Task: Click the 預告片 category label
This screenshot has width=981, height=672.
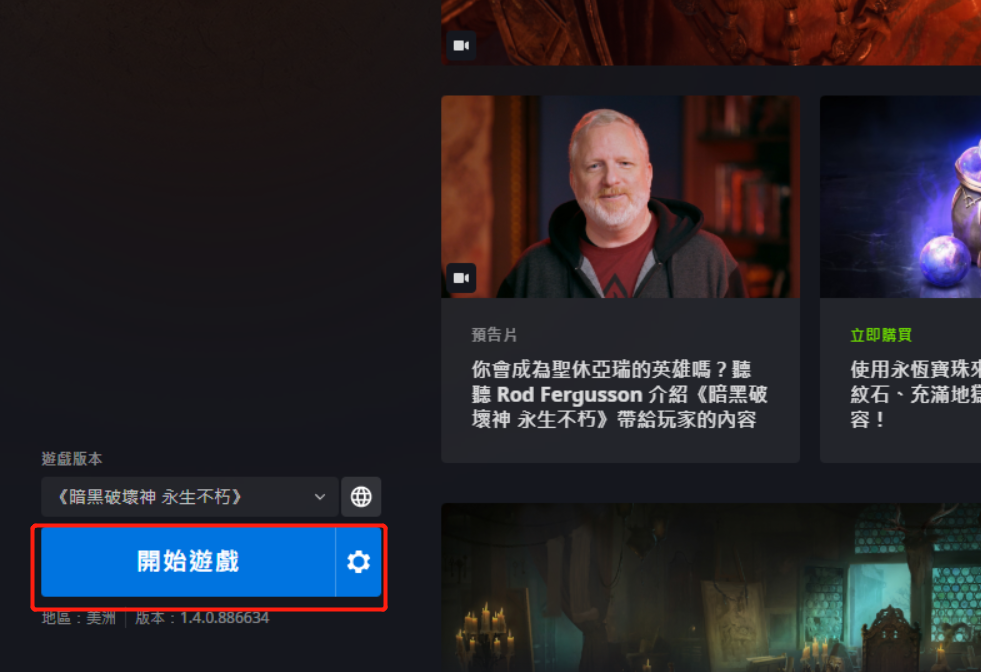Action: 494,335
